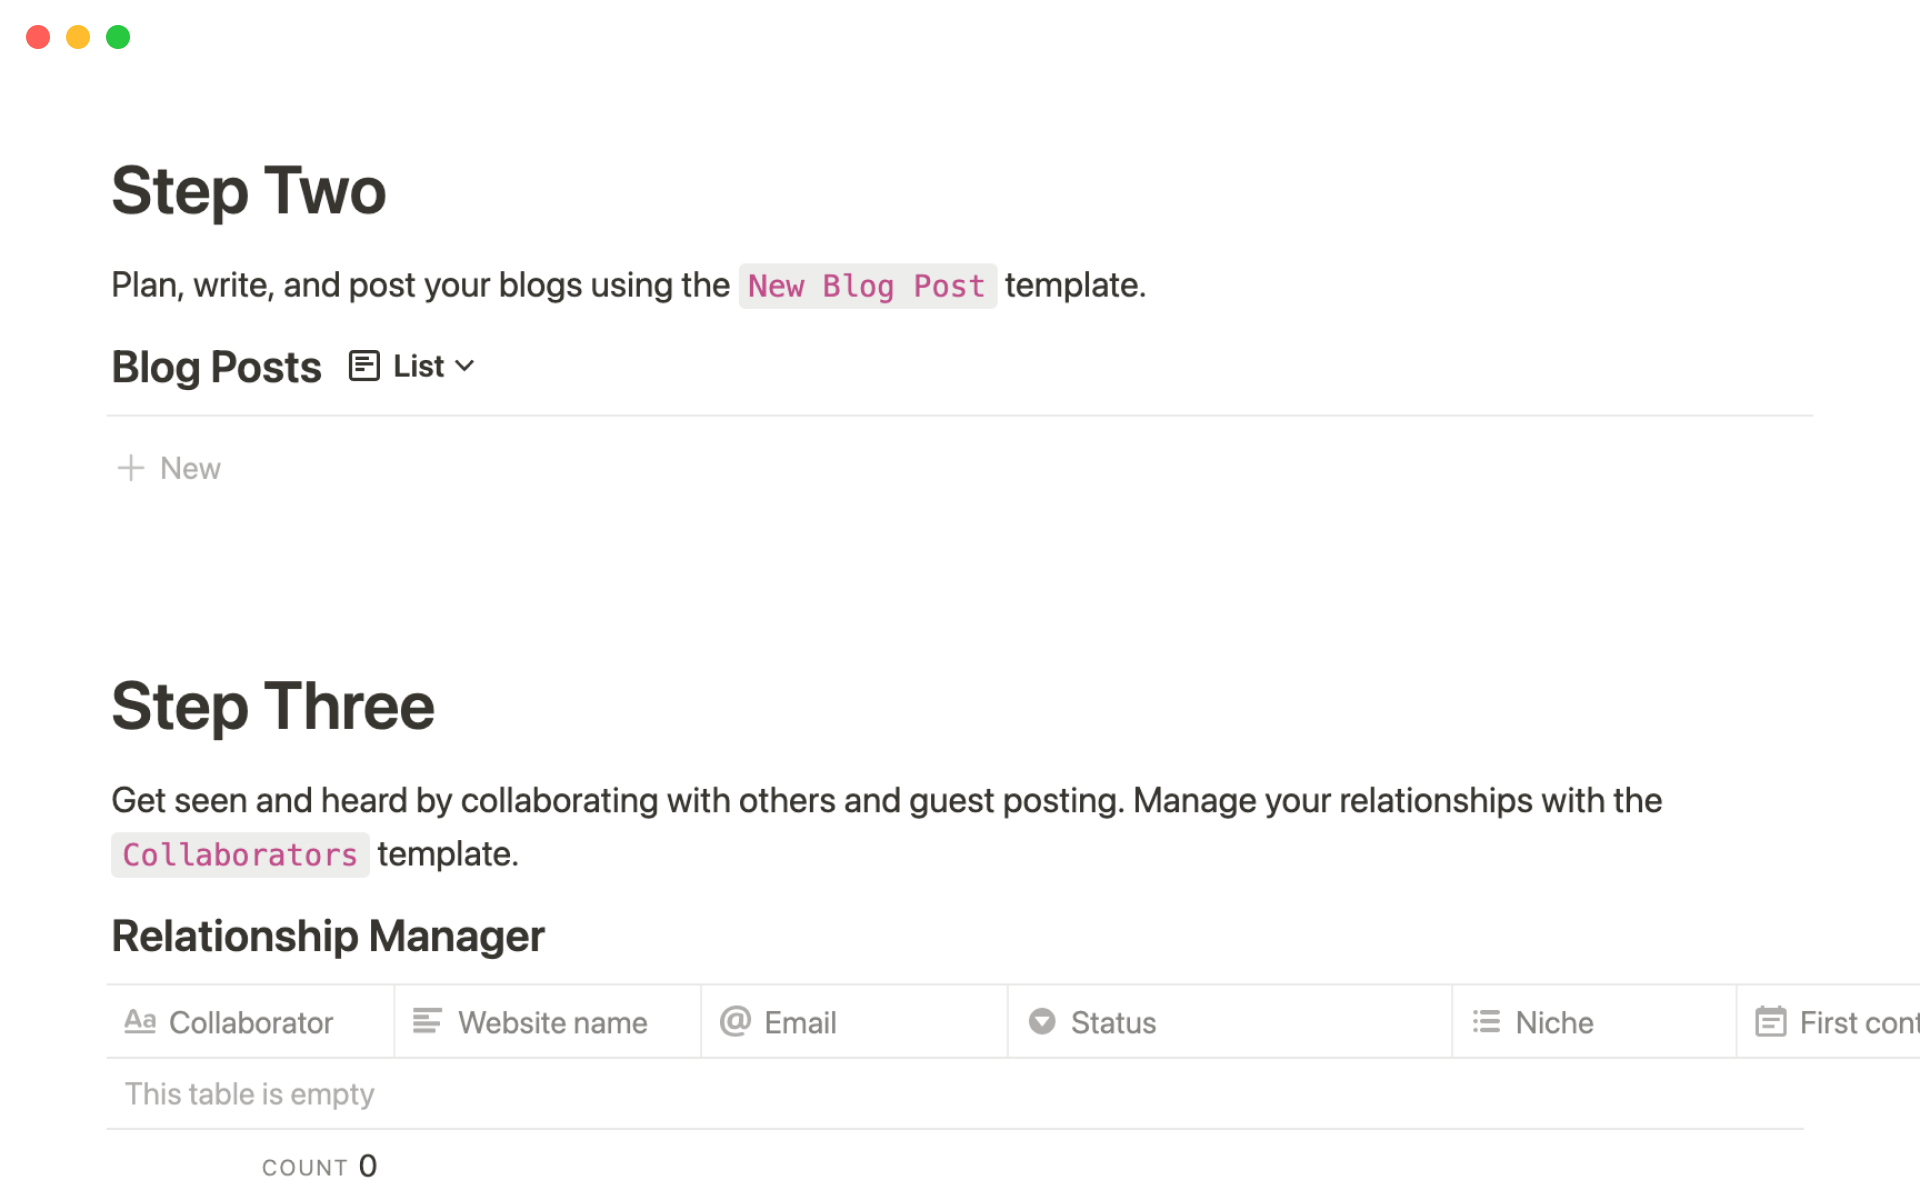Click the text icon on Website name column
Image resolution: width=1920 pixels, height=1200 pixels.
(427, 1021)
